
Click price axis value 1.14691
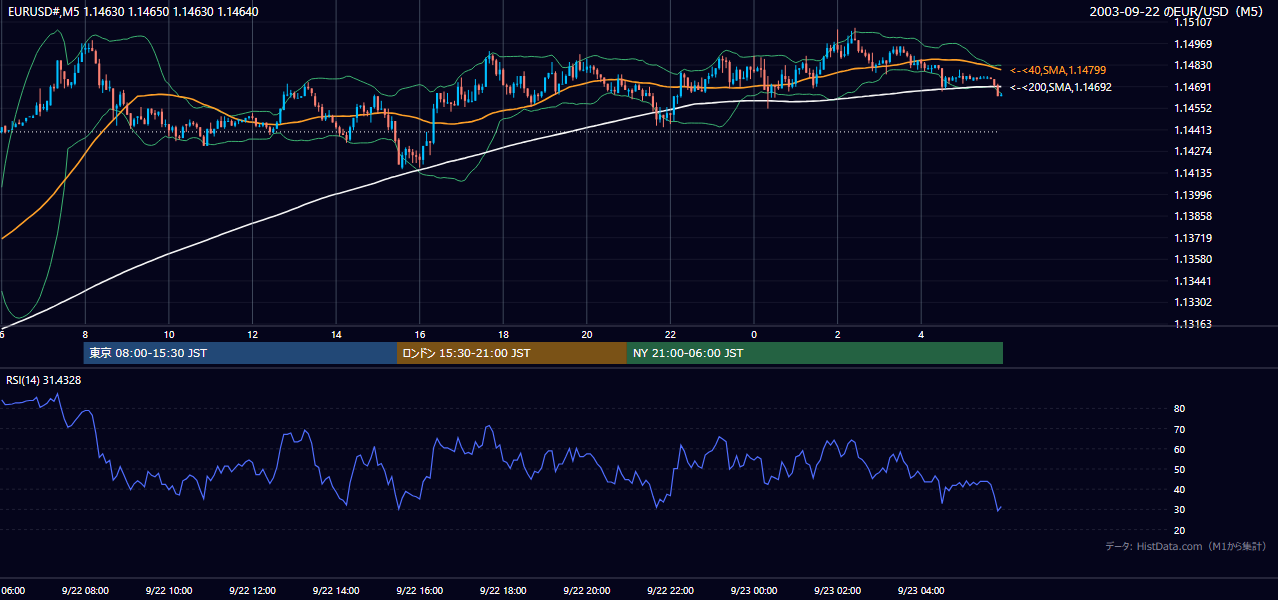point(1194,87)
